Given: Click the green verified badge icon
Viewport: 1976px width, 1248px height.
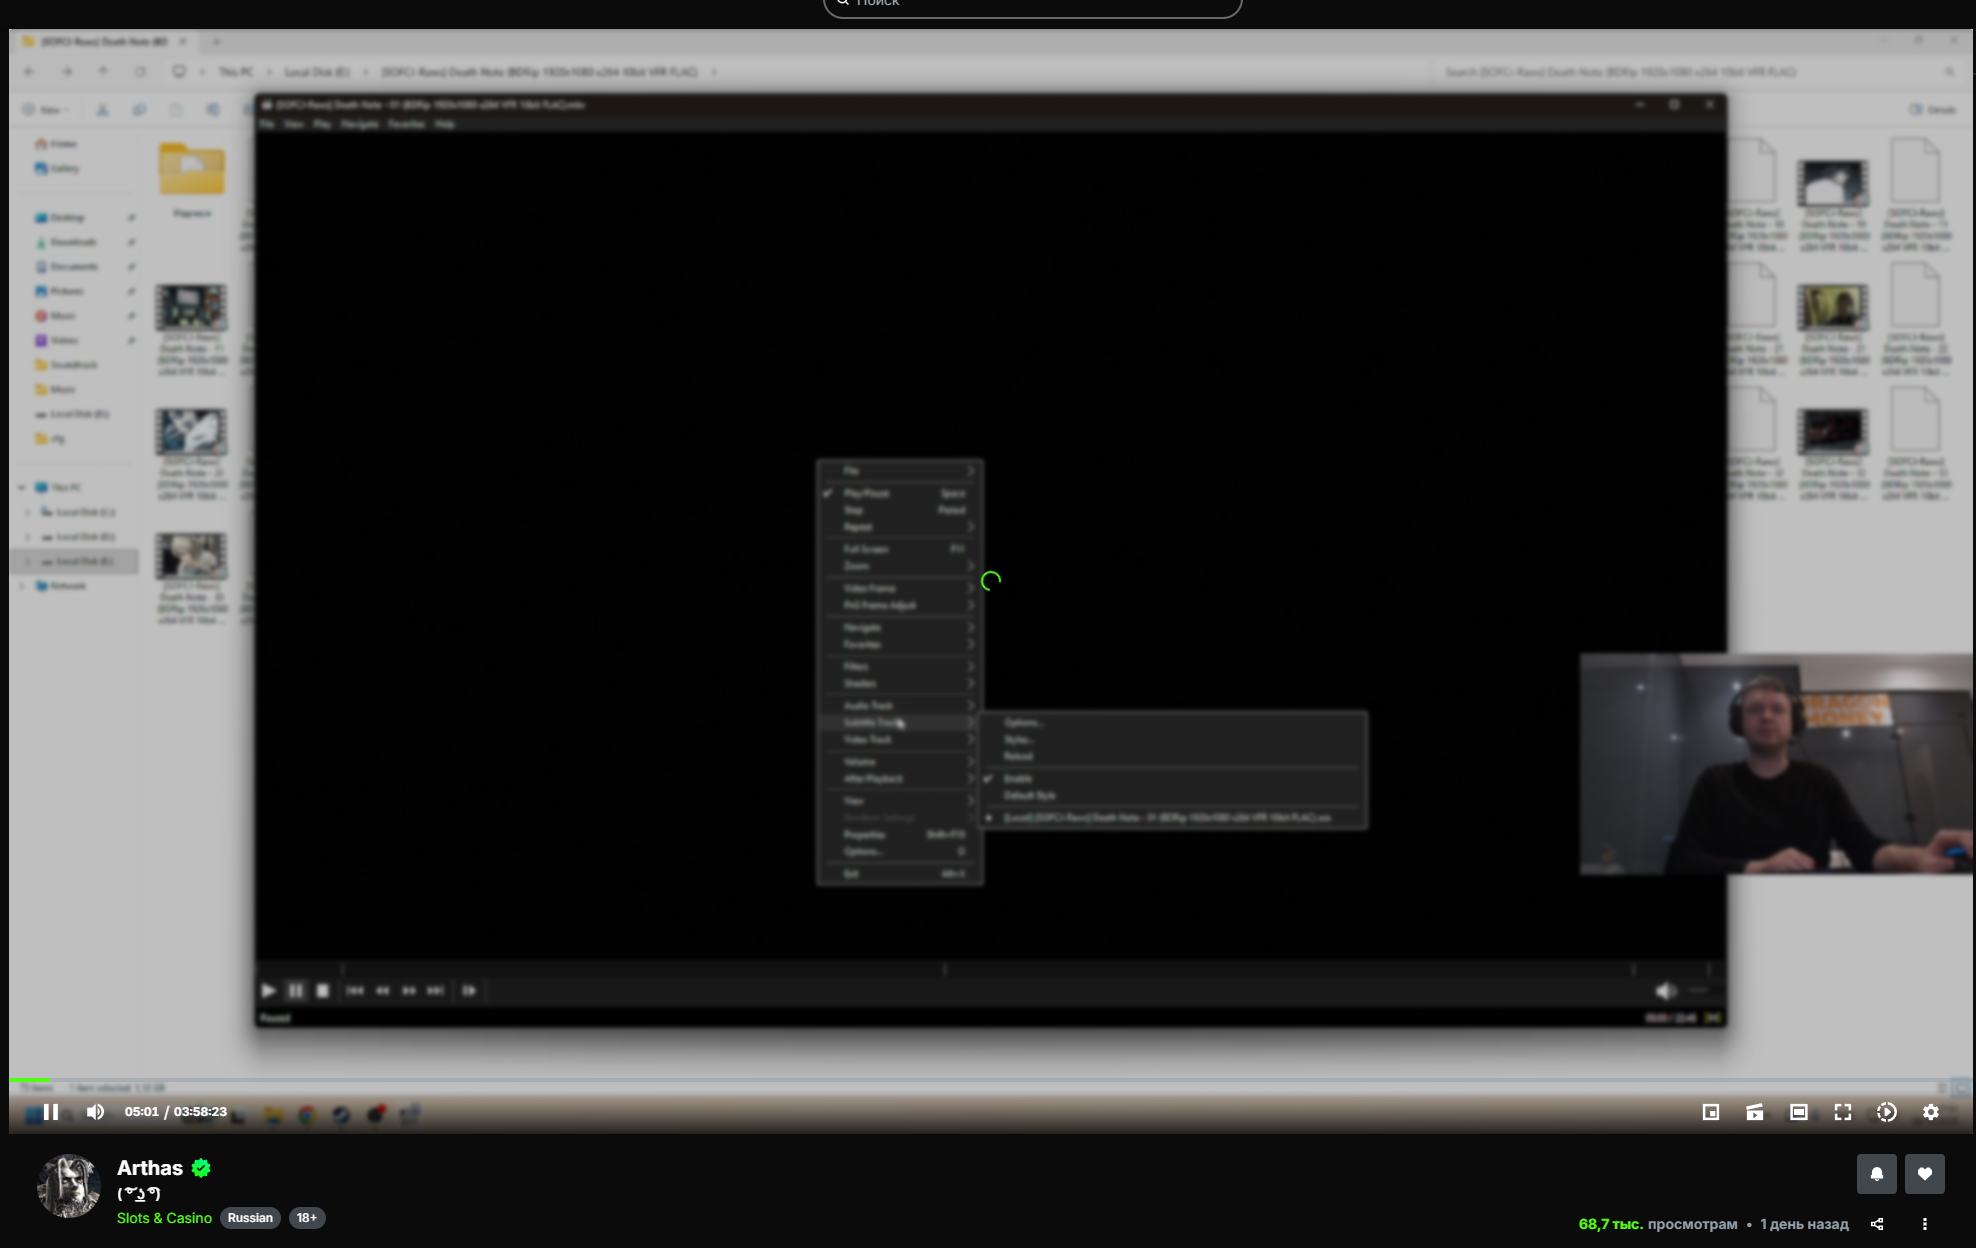Looking at the screenshot, I should pos(201,1168).
